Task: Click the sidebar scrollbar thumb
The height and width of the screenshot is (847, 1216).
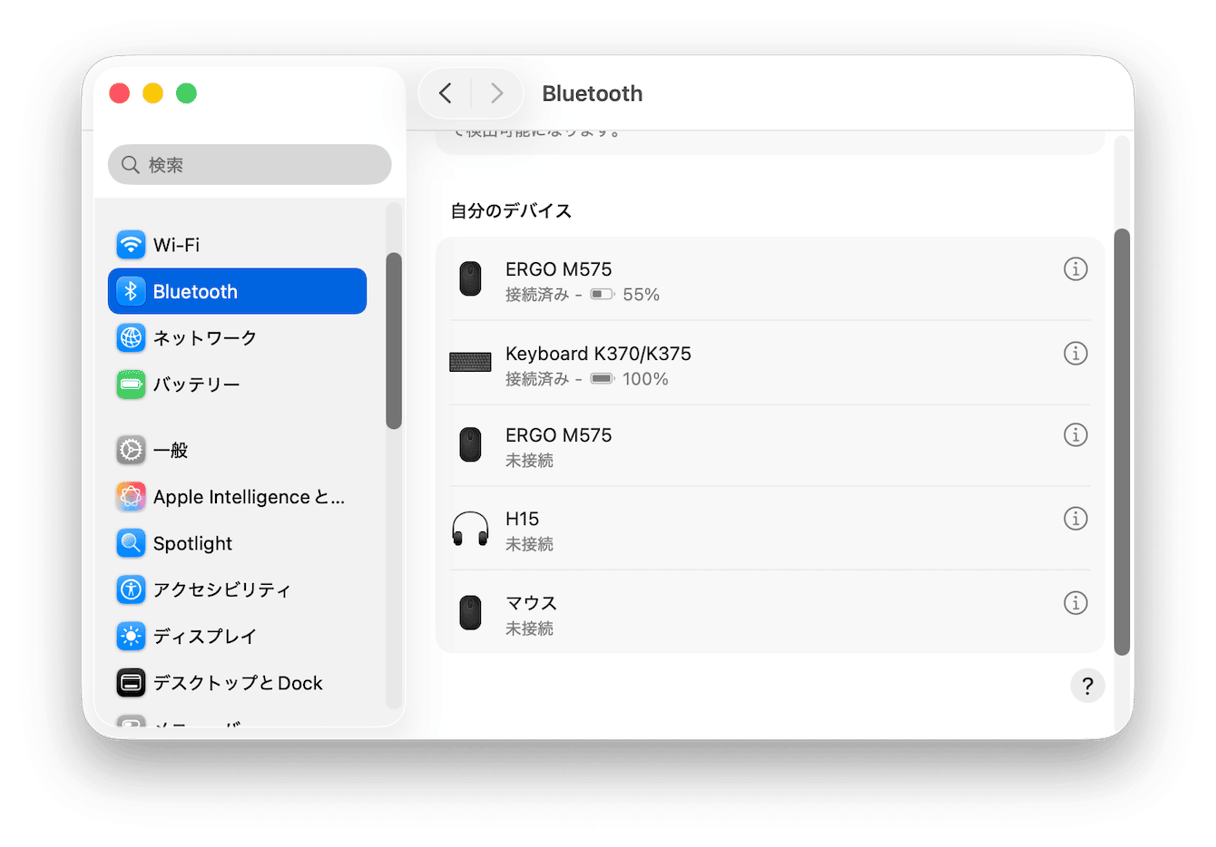Action: (x=394, y=341)
